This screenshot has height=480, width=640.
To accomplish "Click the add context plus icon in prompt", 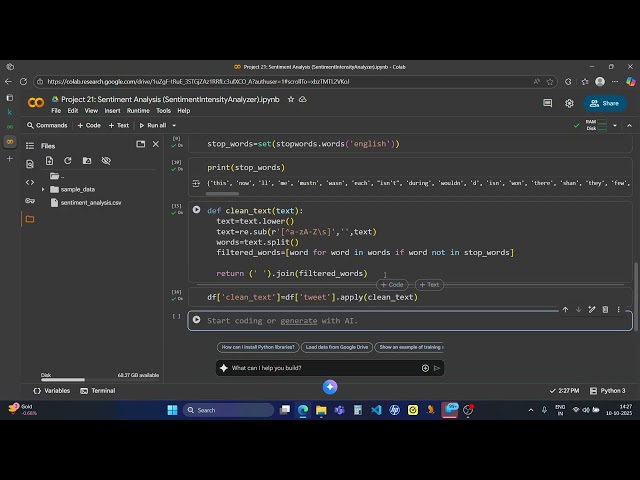I will (x=425, y=368).
